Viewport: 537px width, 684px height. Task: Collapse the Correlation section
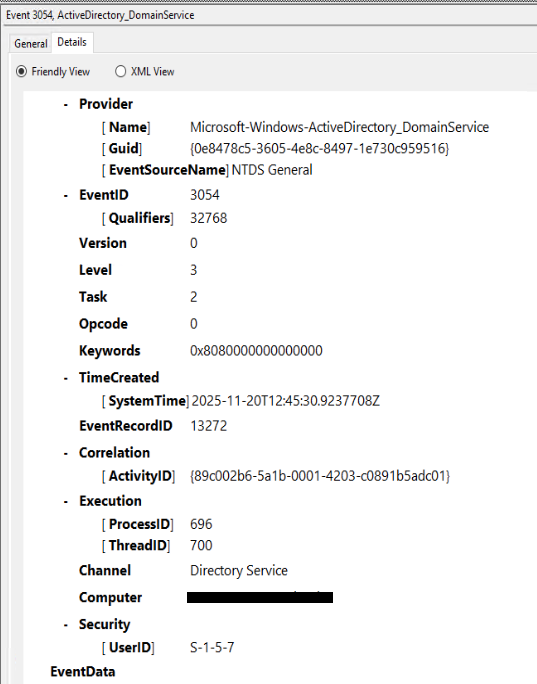[65, 453]
